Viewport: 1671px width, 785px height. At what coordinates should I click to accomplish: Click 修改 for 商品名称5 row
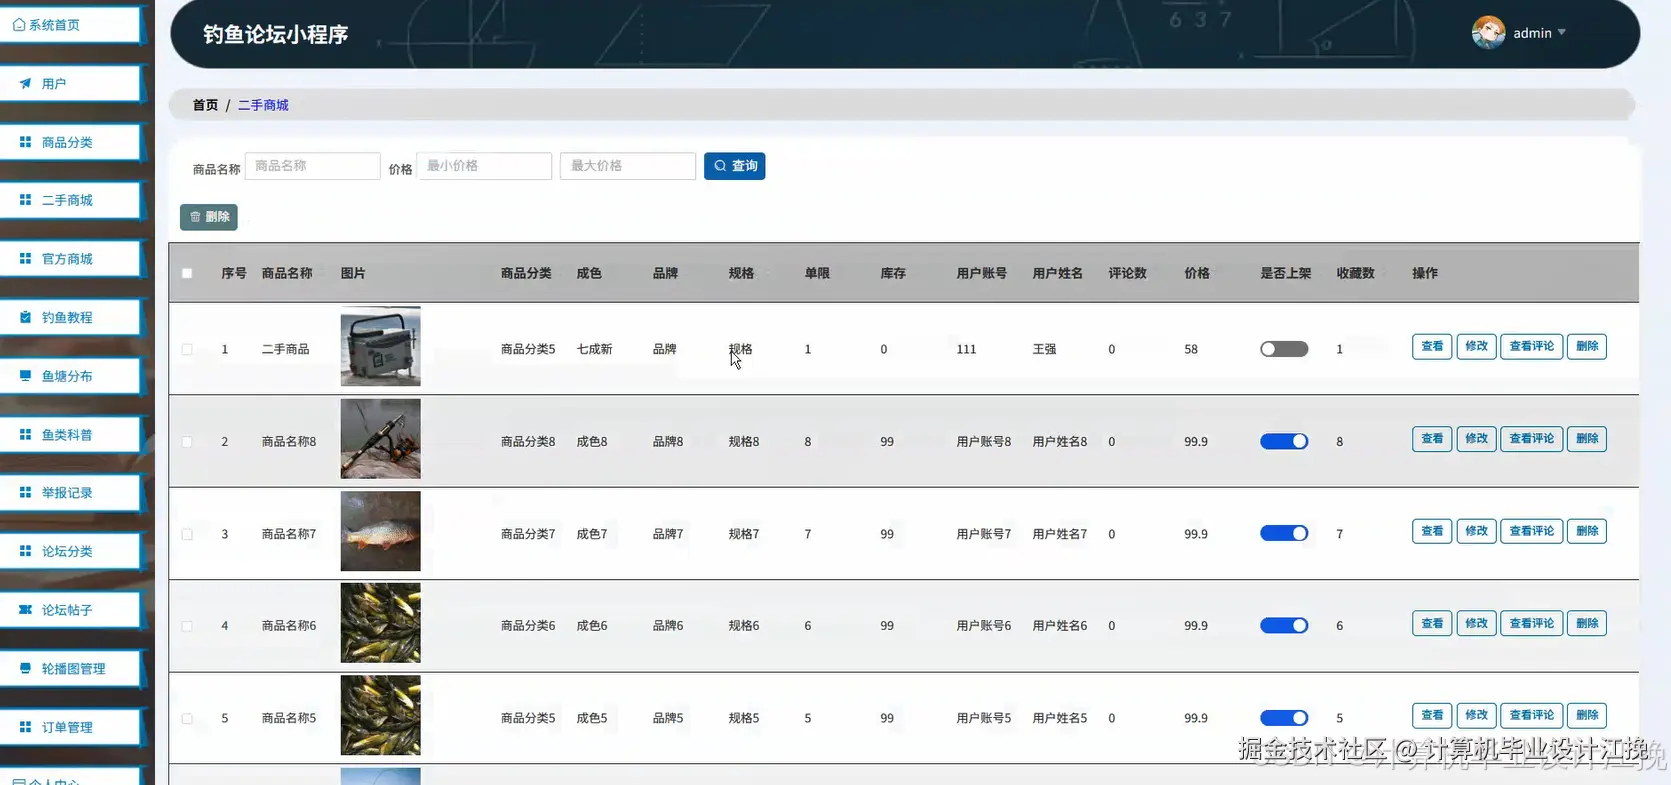tap(1476, 715)
